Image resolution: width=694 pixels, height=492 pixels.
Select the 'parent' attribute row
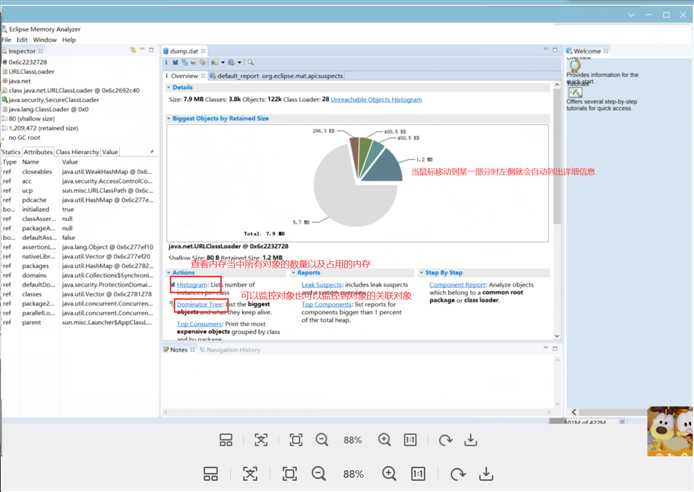pos(78,323)
